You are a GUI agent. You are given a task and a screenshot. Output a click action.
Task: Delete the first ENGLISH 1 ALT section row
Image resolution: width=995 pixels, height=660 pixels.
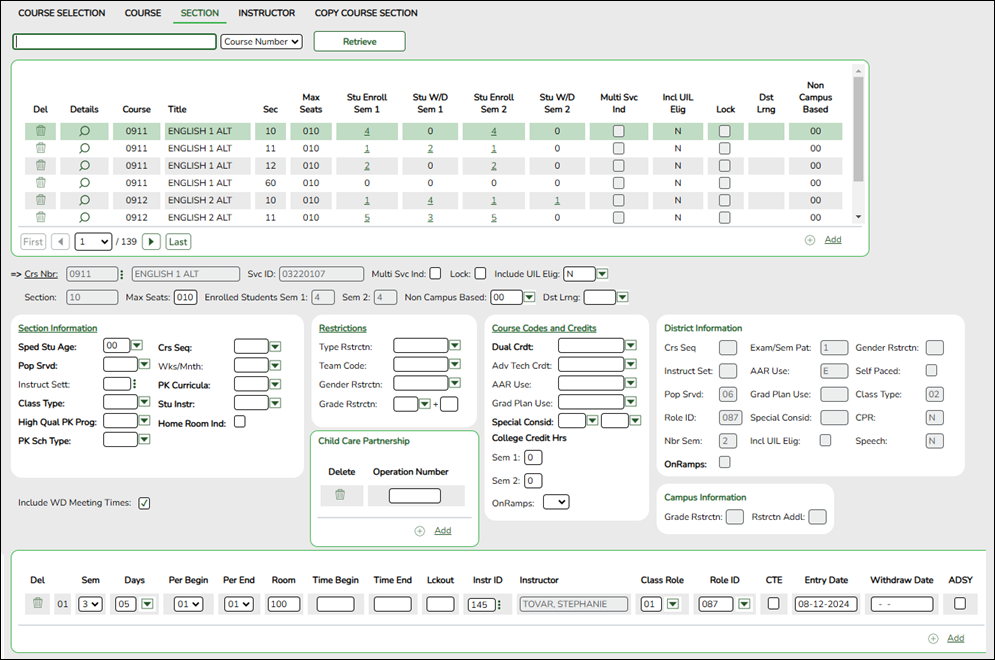pyautogui.click(x=40, y=130)
